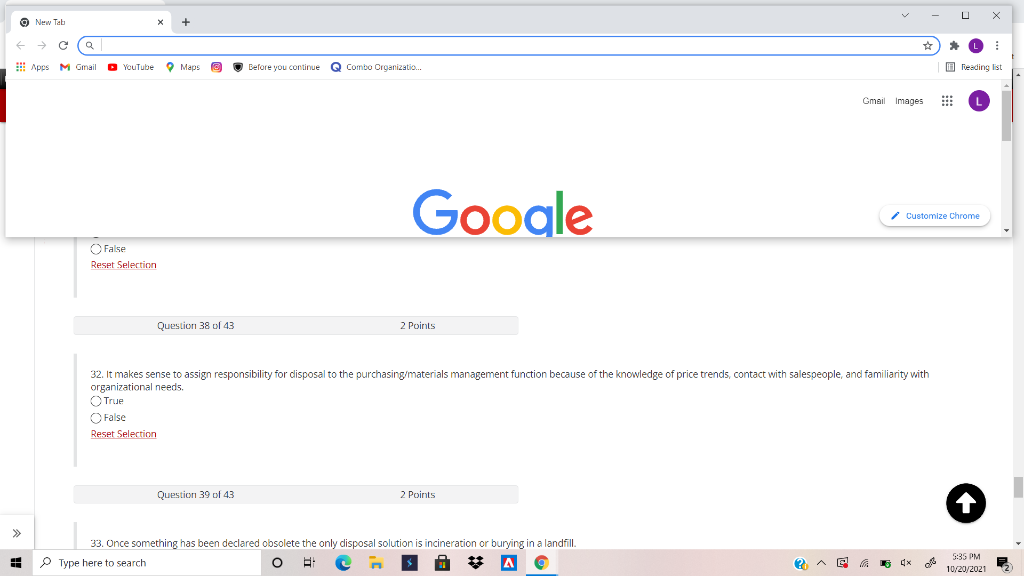Click the extensions puzzle piece icon
Viewport: 1024px width, 576px height.
(x=953, y=45)
